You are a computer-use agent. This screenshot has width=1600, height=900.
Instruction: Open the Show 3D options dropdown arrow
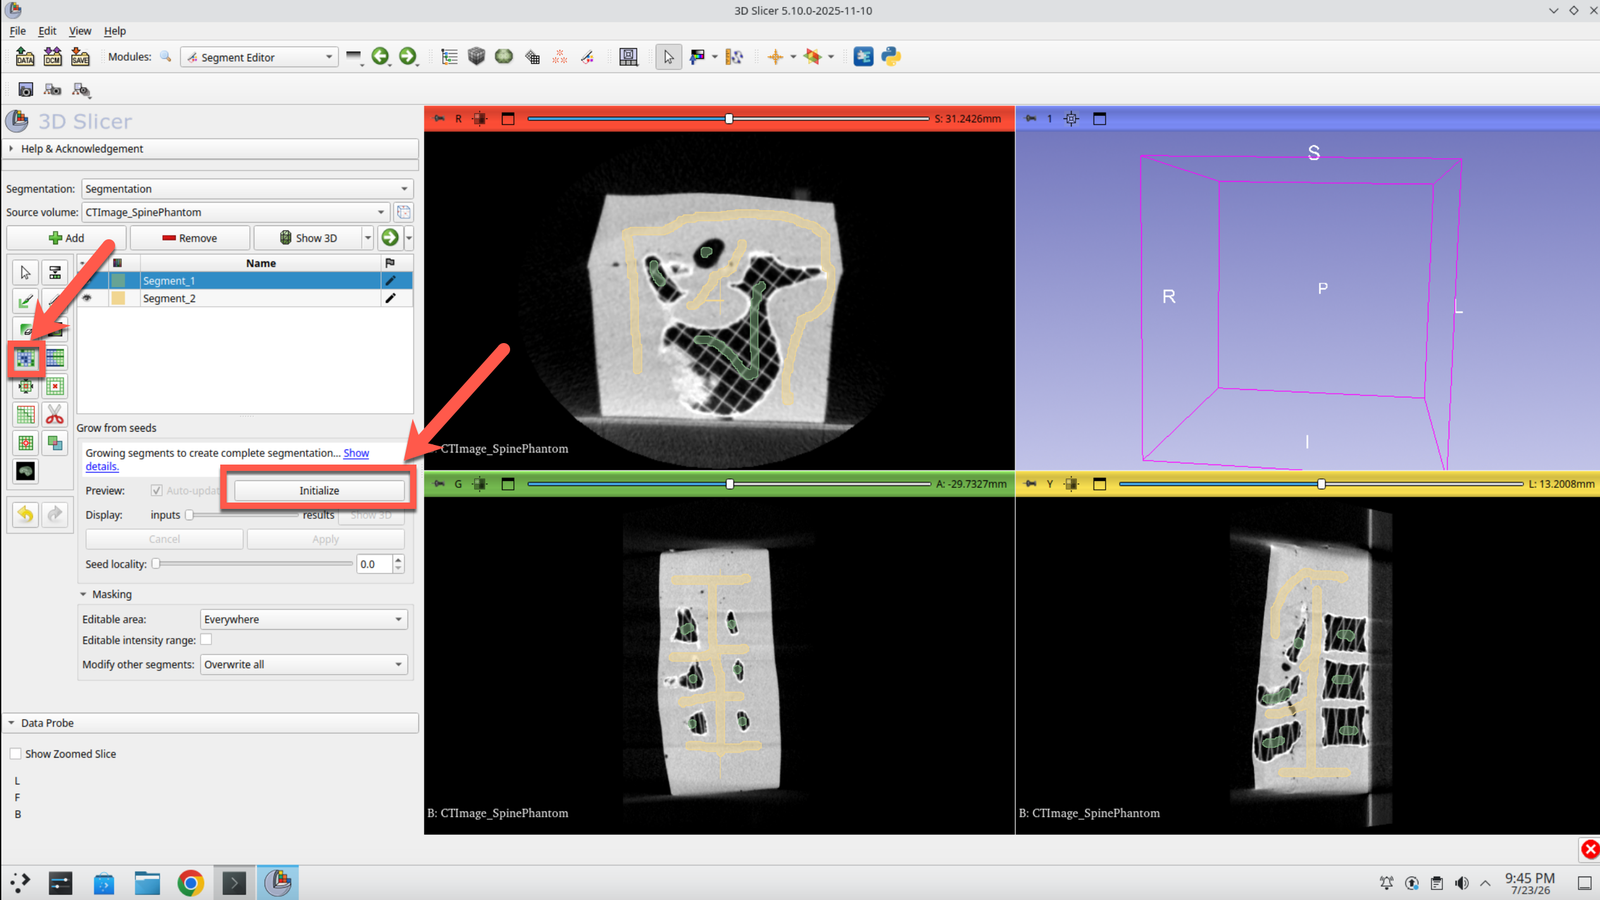point(368,238)
